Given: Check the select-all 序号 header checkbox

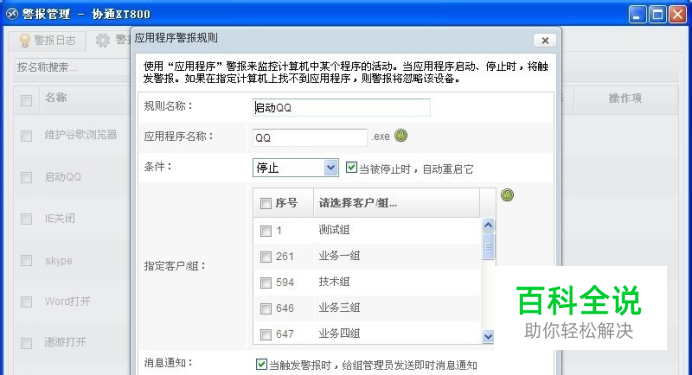Looking at the screenshot, I should click(x=266, y=203).
